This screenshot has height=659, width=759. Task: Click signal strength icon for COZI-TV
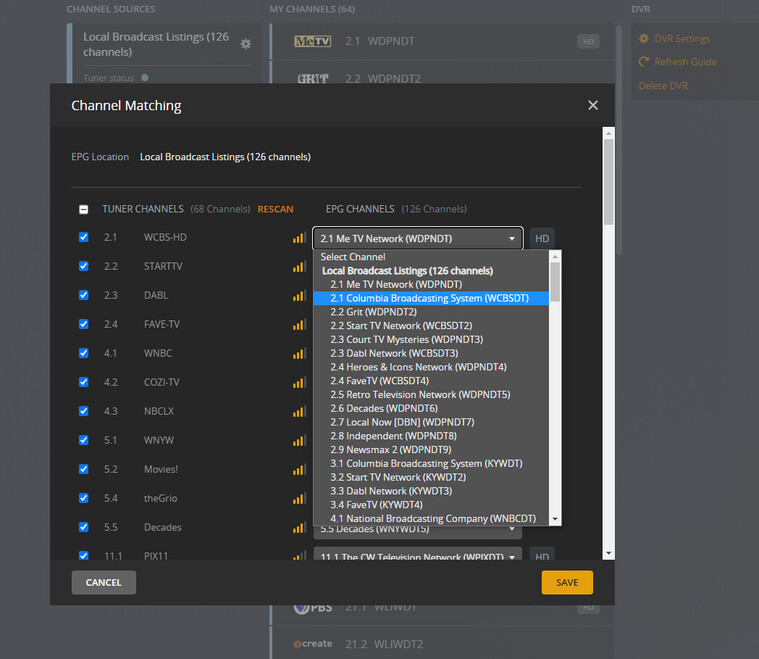click(299, 383)
